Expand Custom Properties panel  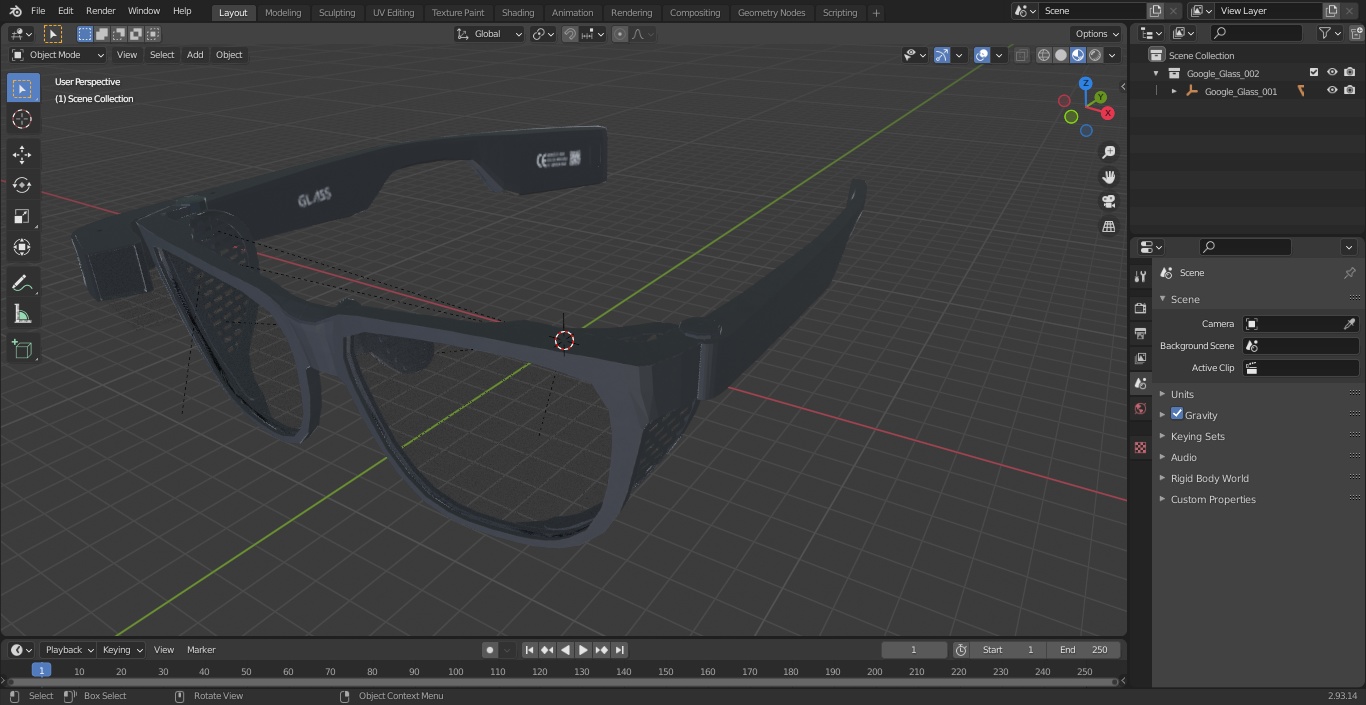tap(1213, 499)
